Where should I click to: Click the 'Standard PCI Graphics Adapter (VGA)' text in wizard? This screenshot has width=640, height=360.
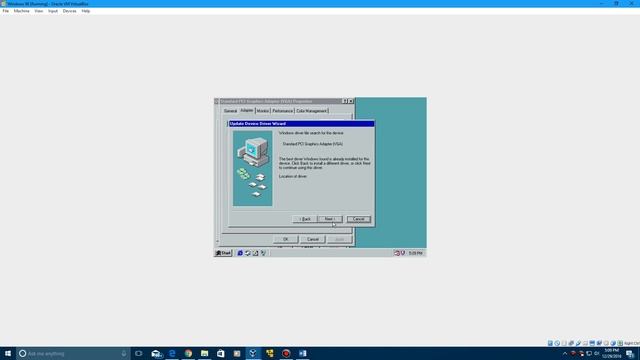(313, 144)
